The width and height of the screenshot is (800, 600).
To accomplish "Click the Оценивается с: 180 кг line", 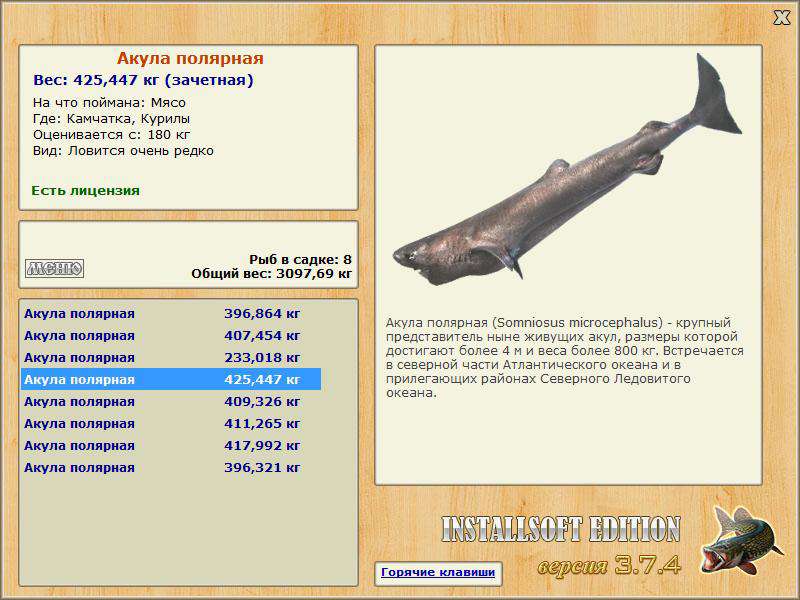I will [x=112, y=135].
